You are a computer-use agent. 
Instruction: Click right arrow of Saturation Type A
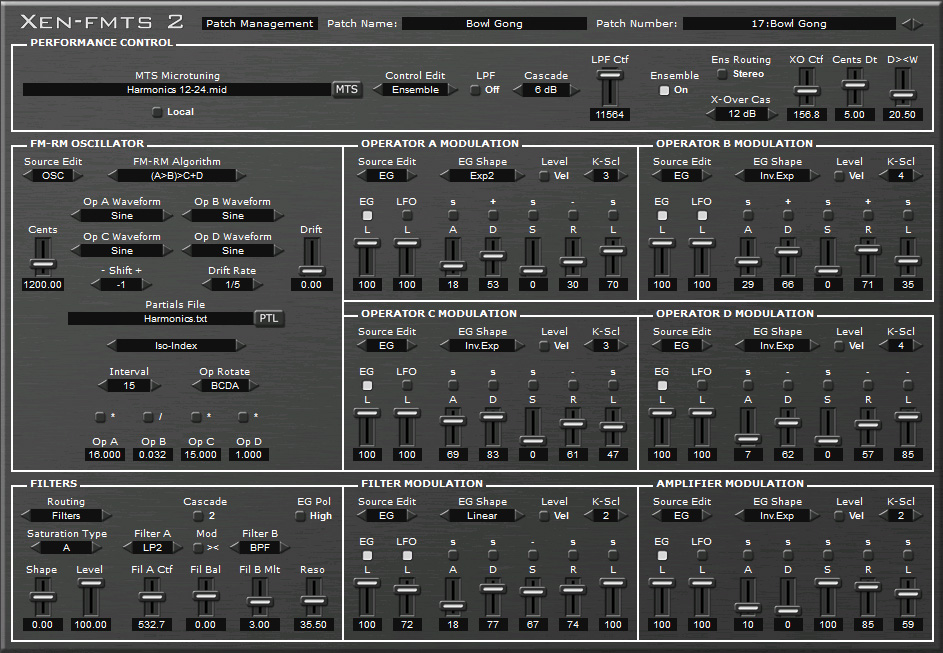97,548
